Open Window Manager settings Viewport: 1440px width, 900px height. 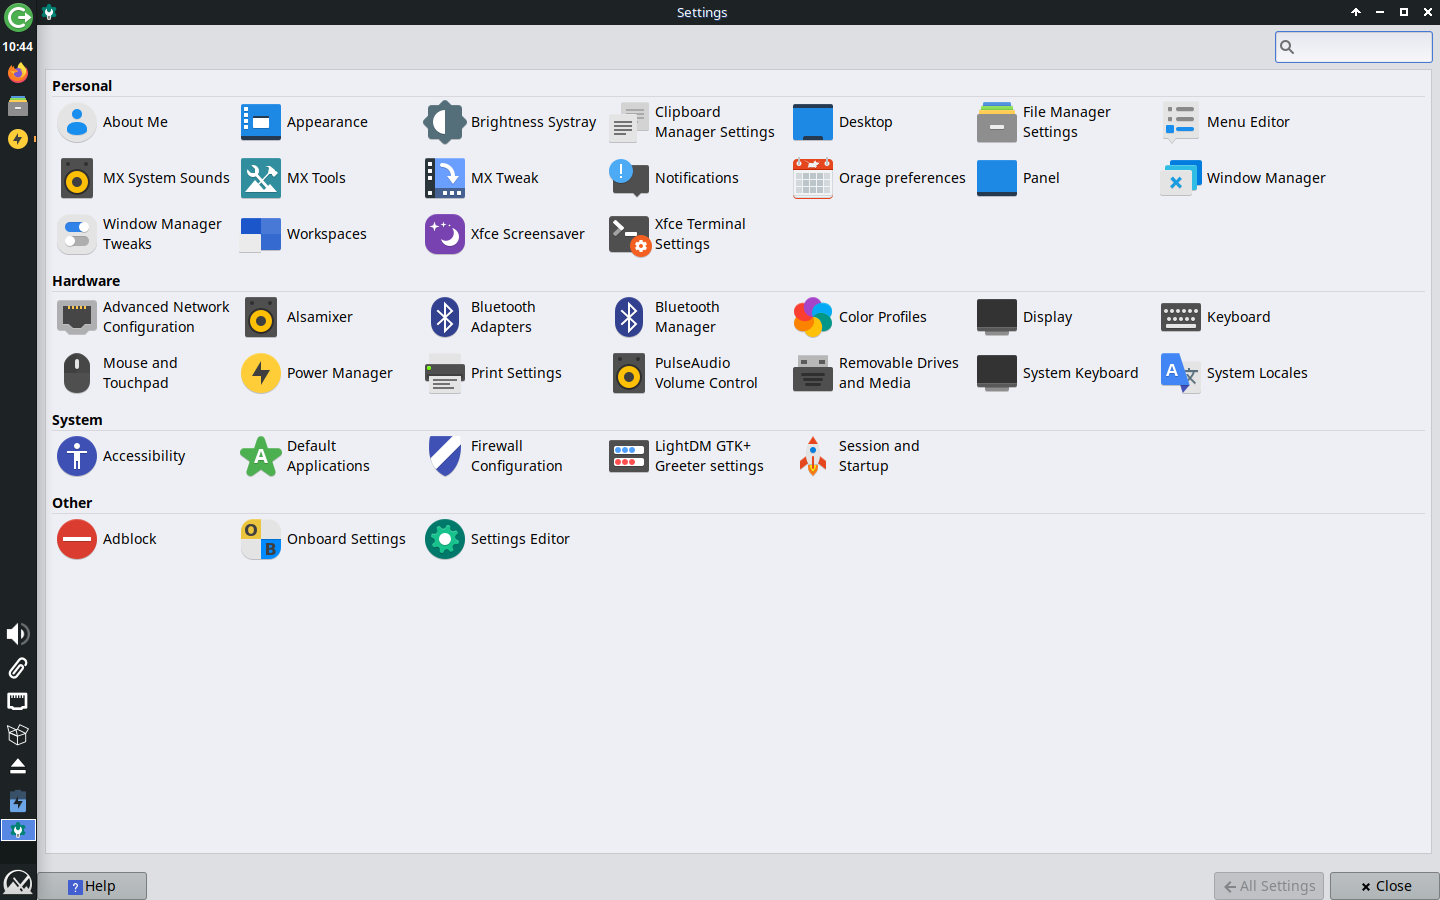tap(1244, 178)
